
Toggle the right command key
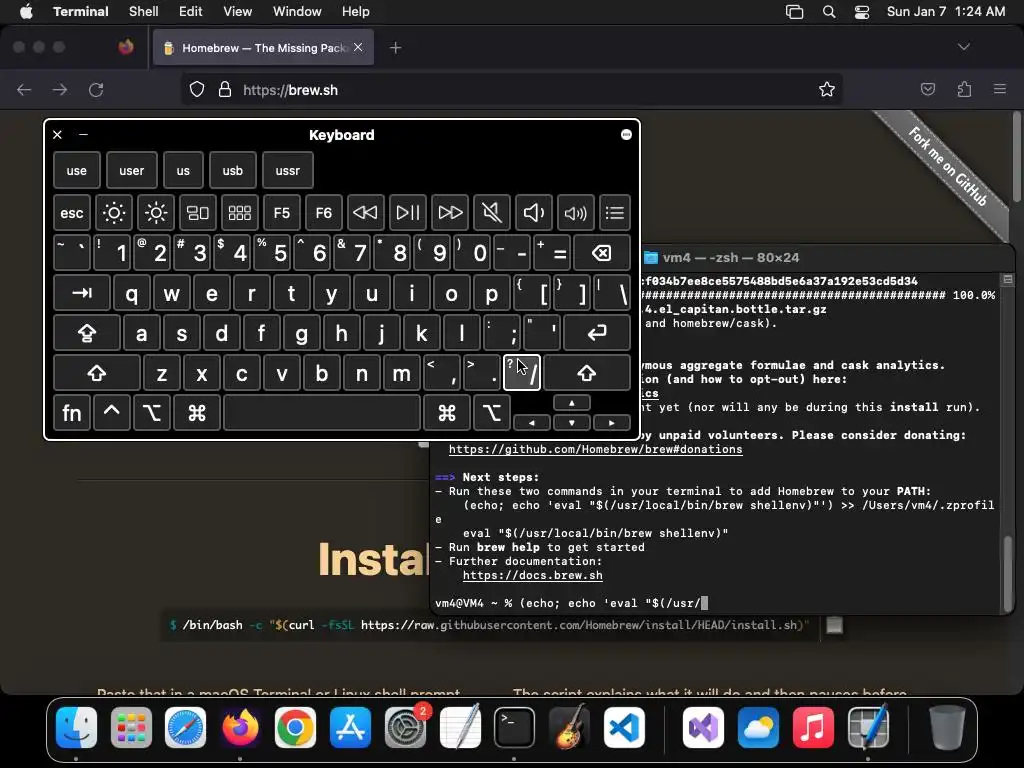click(x=447, y=413)
